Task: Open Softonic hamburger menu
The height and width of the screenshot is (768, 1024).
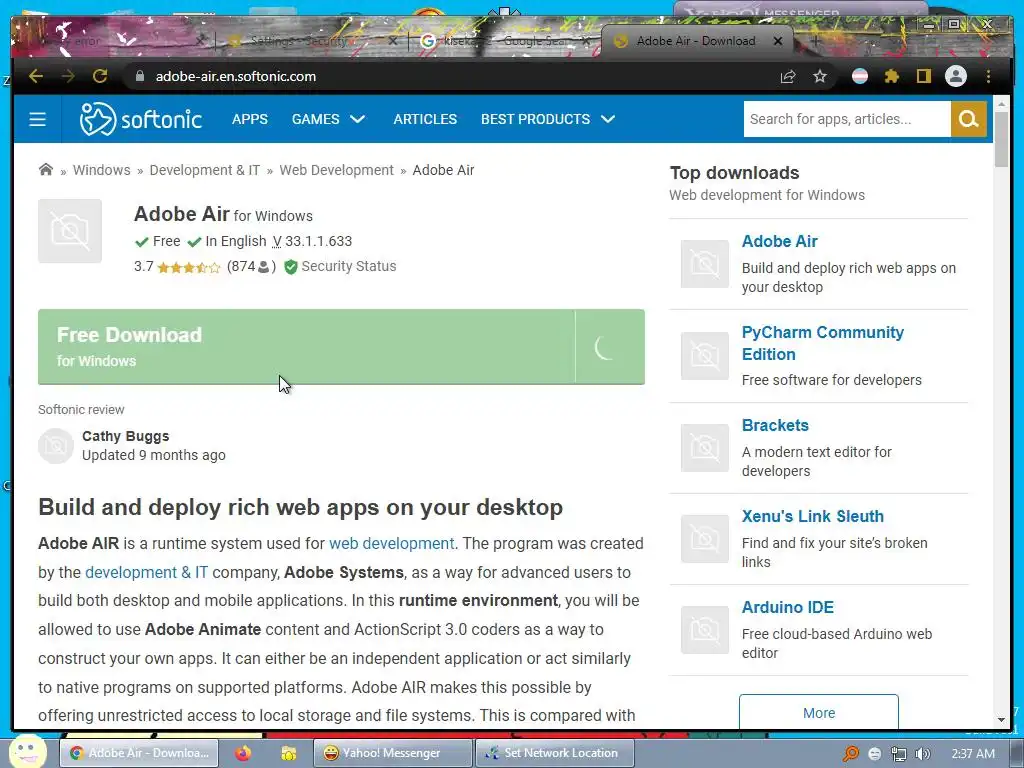Action: coord(37,119)
